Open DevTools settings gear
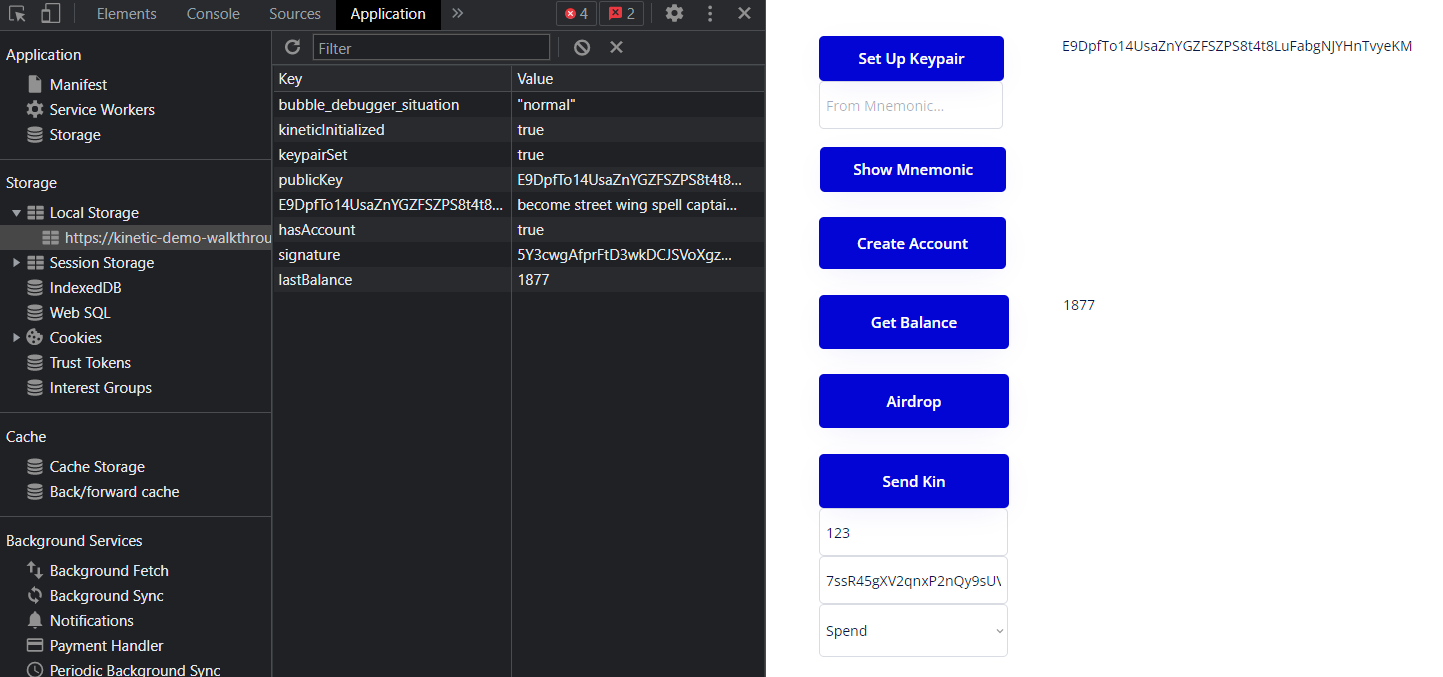Screen dimensions: 1443x677 pyautogui.click(x=675, y=14)
